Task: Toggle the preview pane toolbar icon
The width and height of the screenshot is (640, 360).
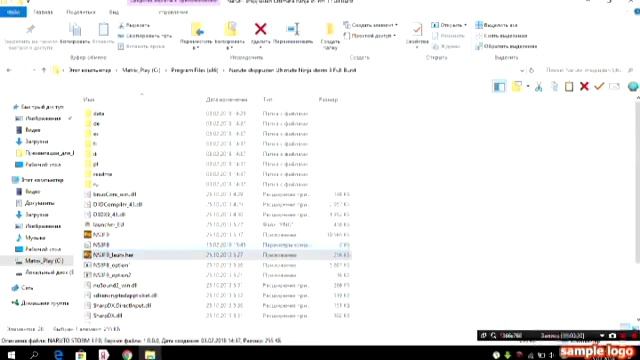Action: [x=499, y=87]
